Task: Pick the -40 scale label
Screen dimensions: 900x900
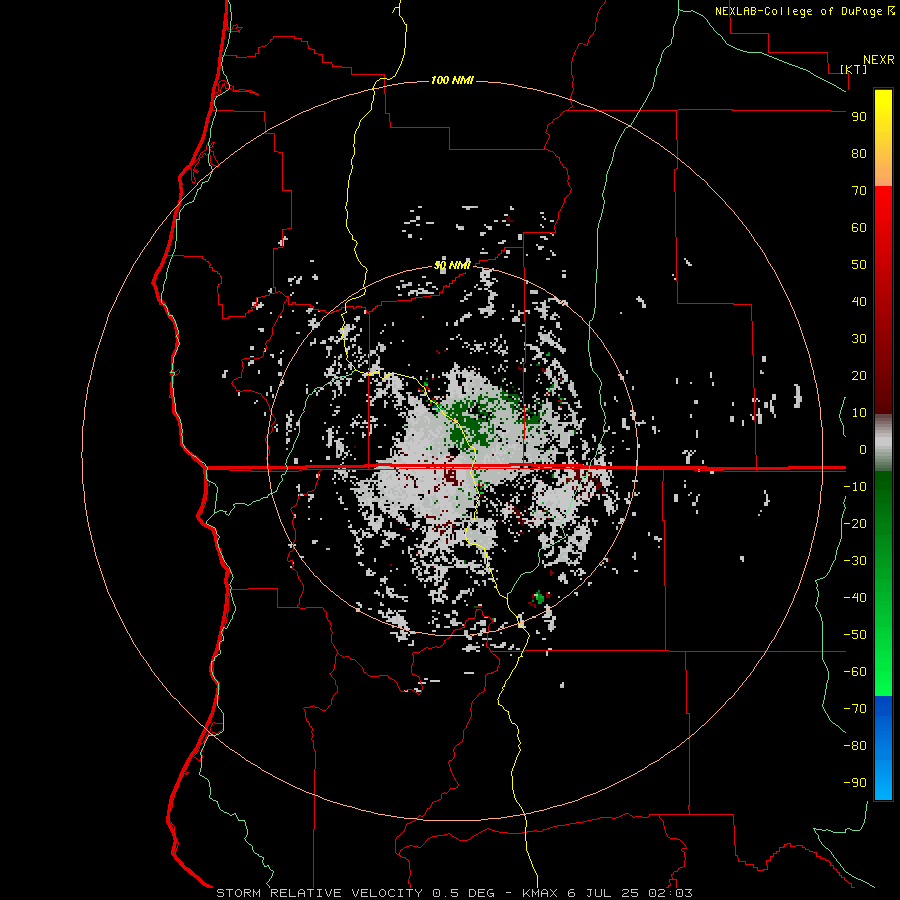Action: point(855,598)
